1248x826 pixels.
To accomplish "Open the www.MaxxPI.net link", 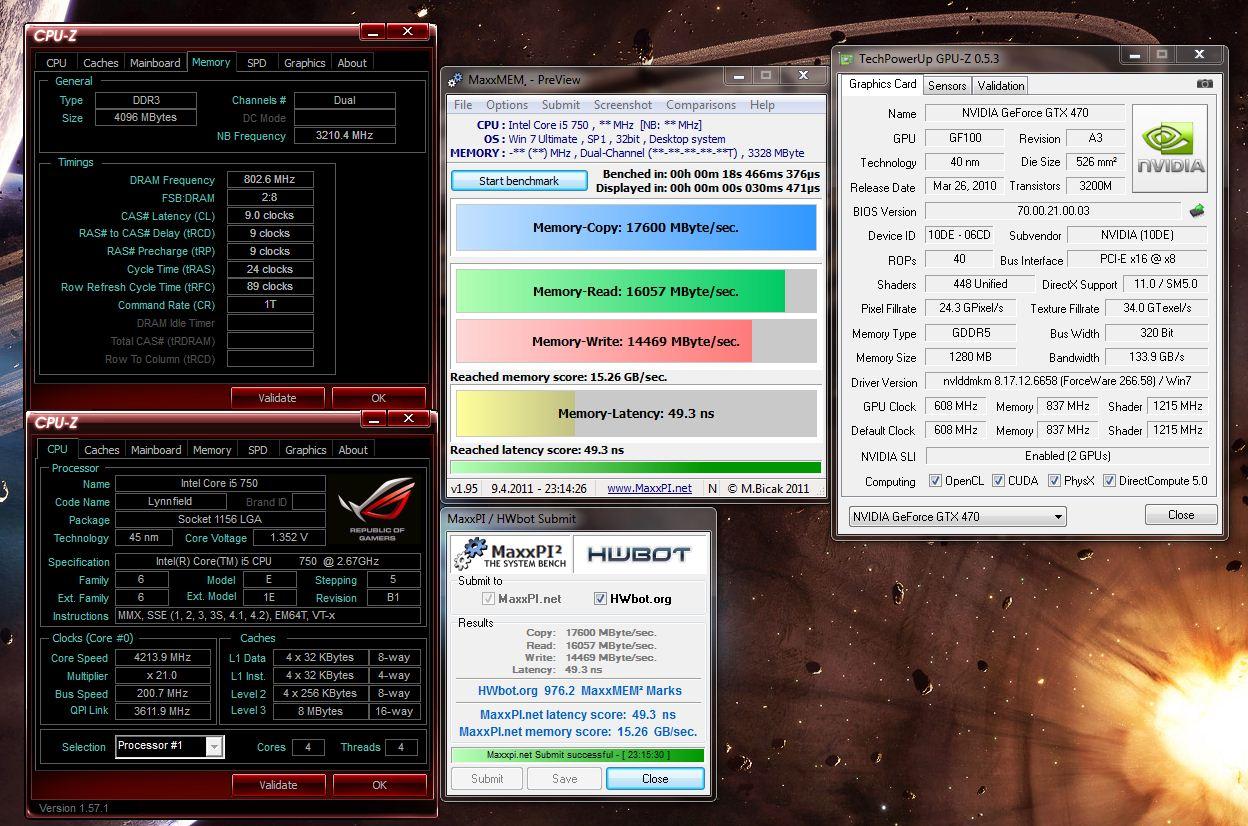I will coord(649,488).
